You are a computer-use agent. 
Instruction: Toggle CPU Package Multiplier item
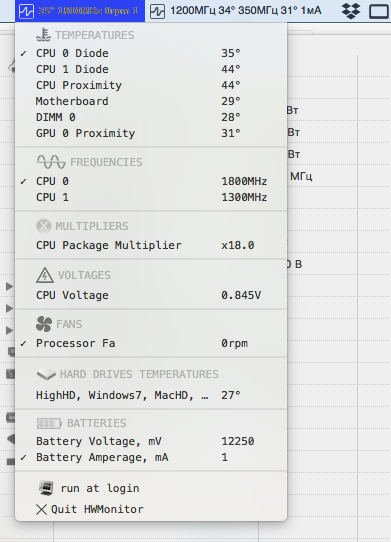coord(151,245)
